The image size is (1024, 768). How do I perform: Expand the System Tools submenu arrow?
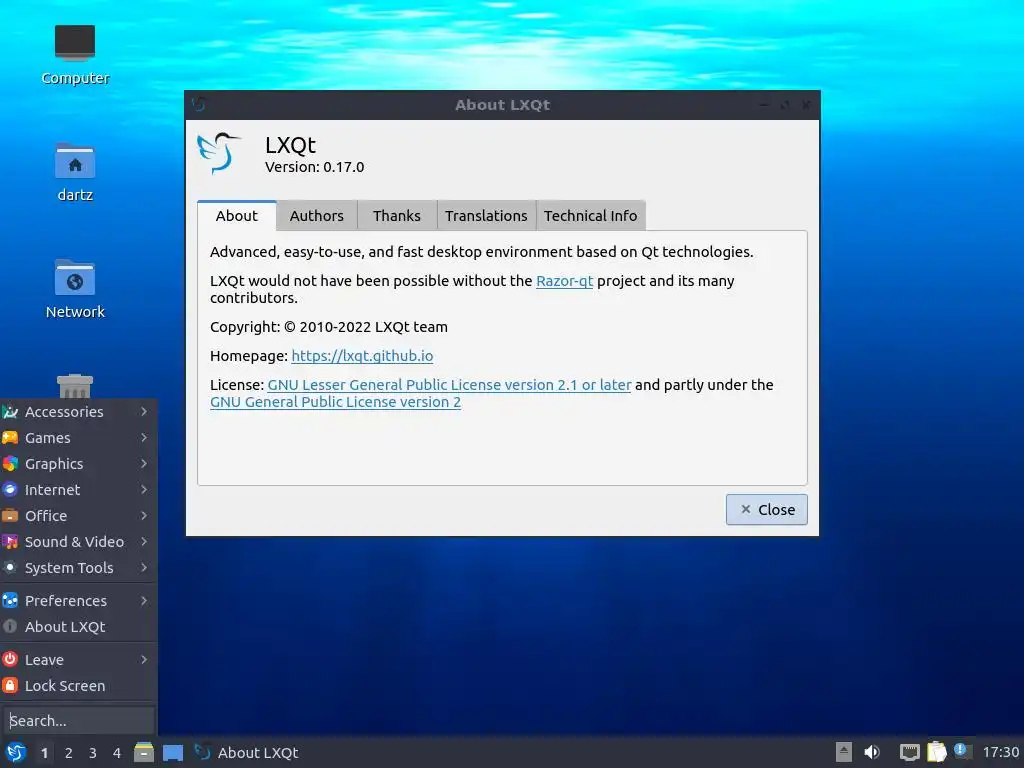(144, 568)
